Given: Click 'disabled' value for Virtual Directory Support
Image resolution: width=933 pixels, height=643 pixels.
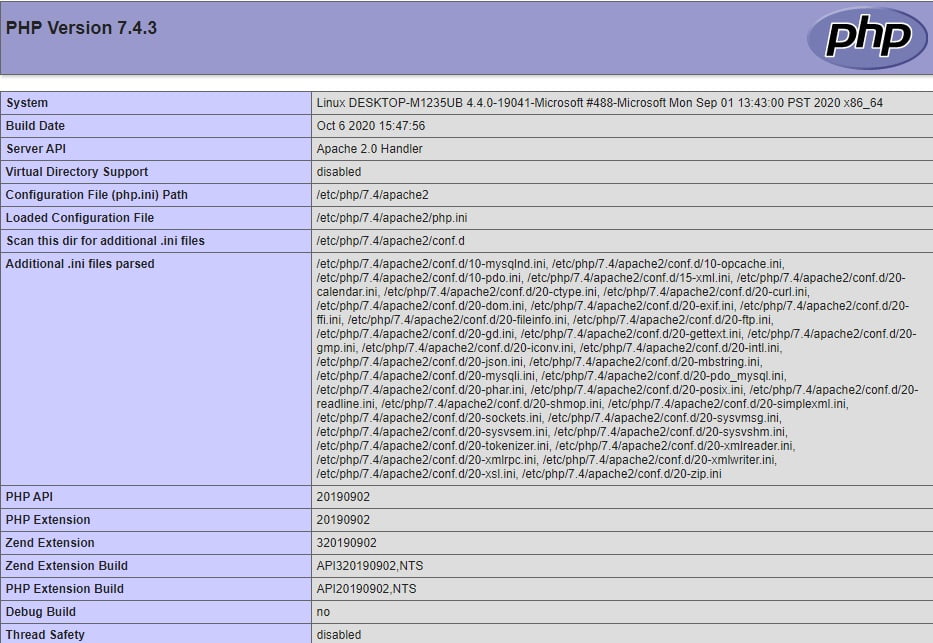Looking at the screenshot, I should tap(339, 172).
